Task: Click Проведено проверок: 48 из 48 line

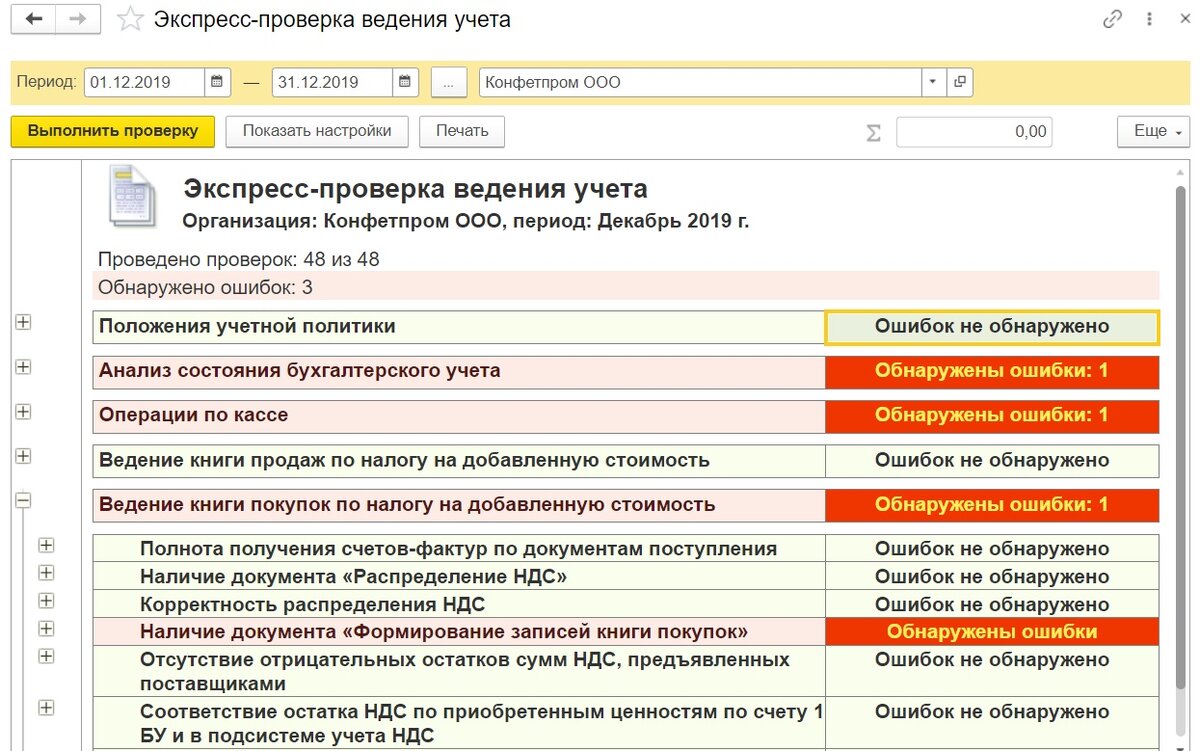Action: coord(238,260)
